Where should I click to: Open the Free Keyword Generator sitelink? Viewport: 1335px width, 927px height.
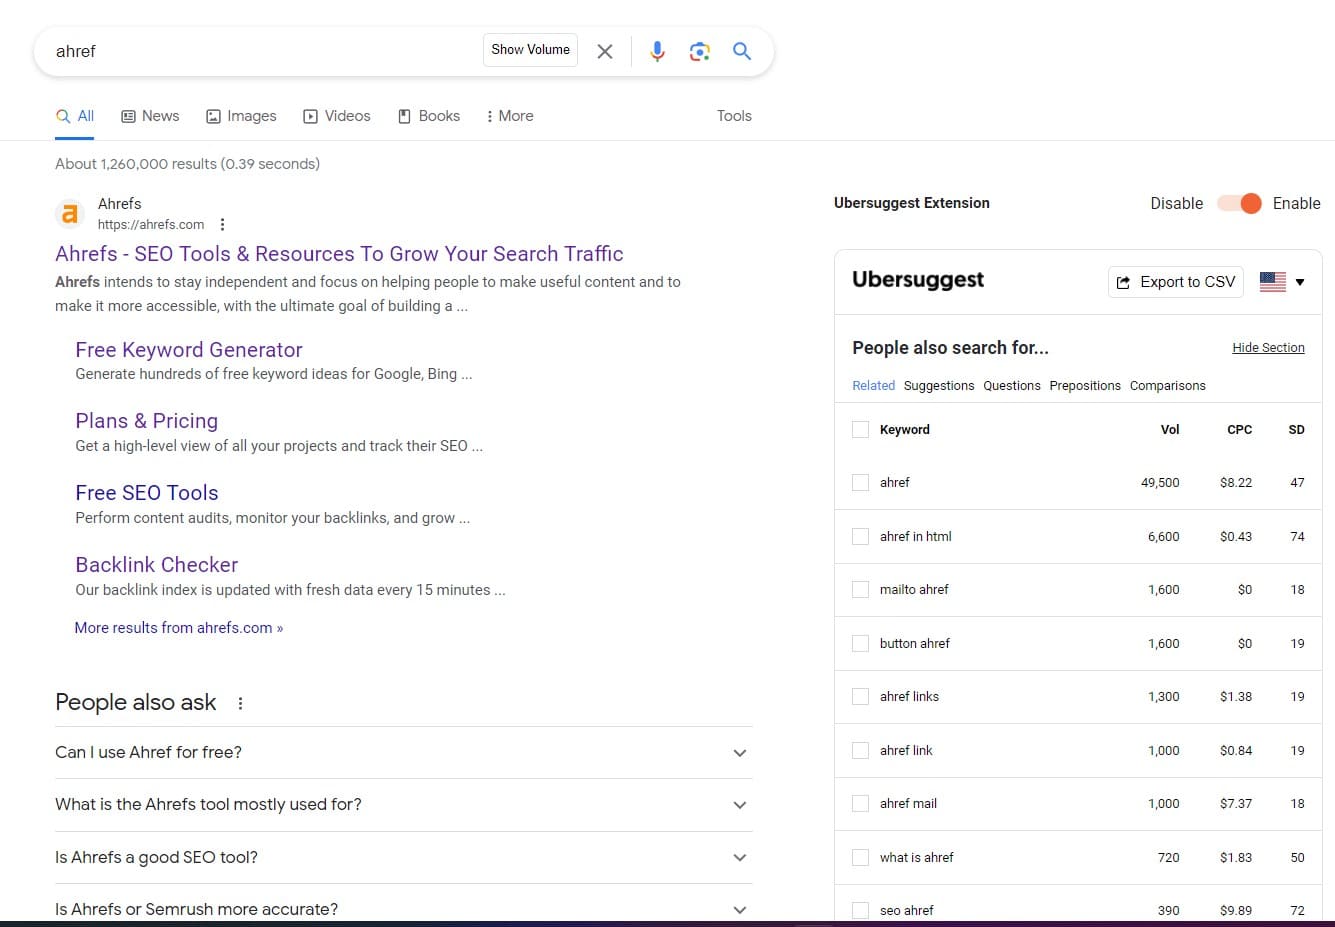(x=189, y=350)
